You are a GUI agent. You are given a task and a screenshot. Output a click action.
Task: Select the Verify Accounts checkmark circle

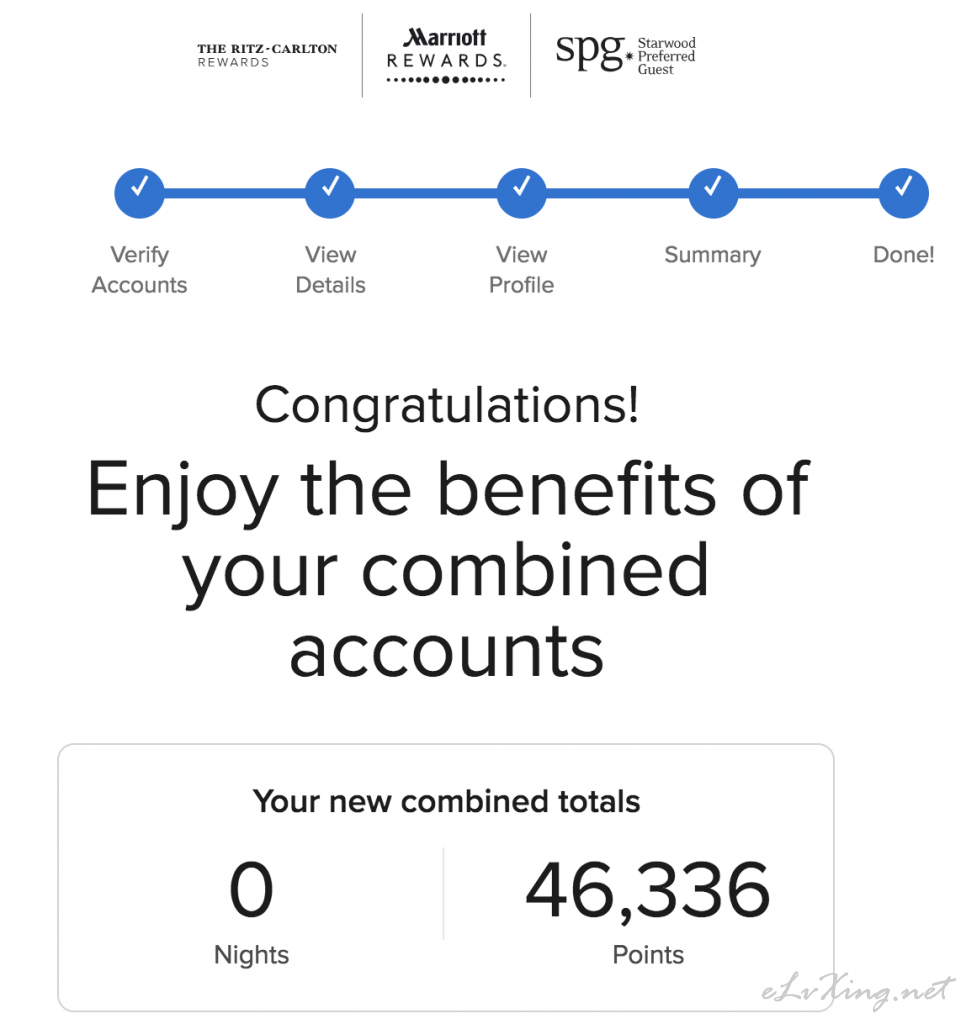click(139, 193)
